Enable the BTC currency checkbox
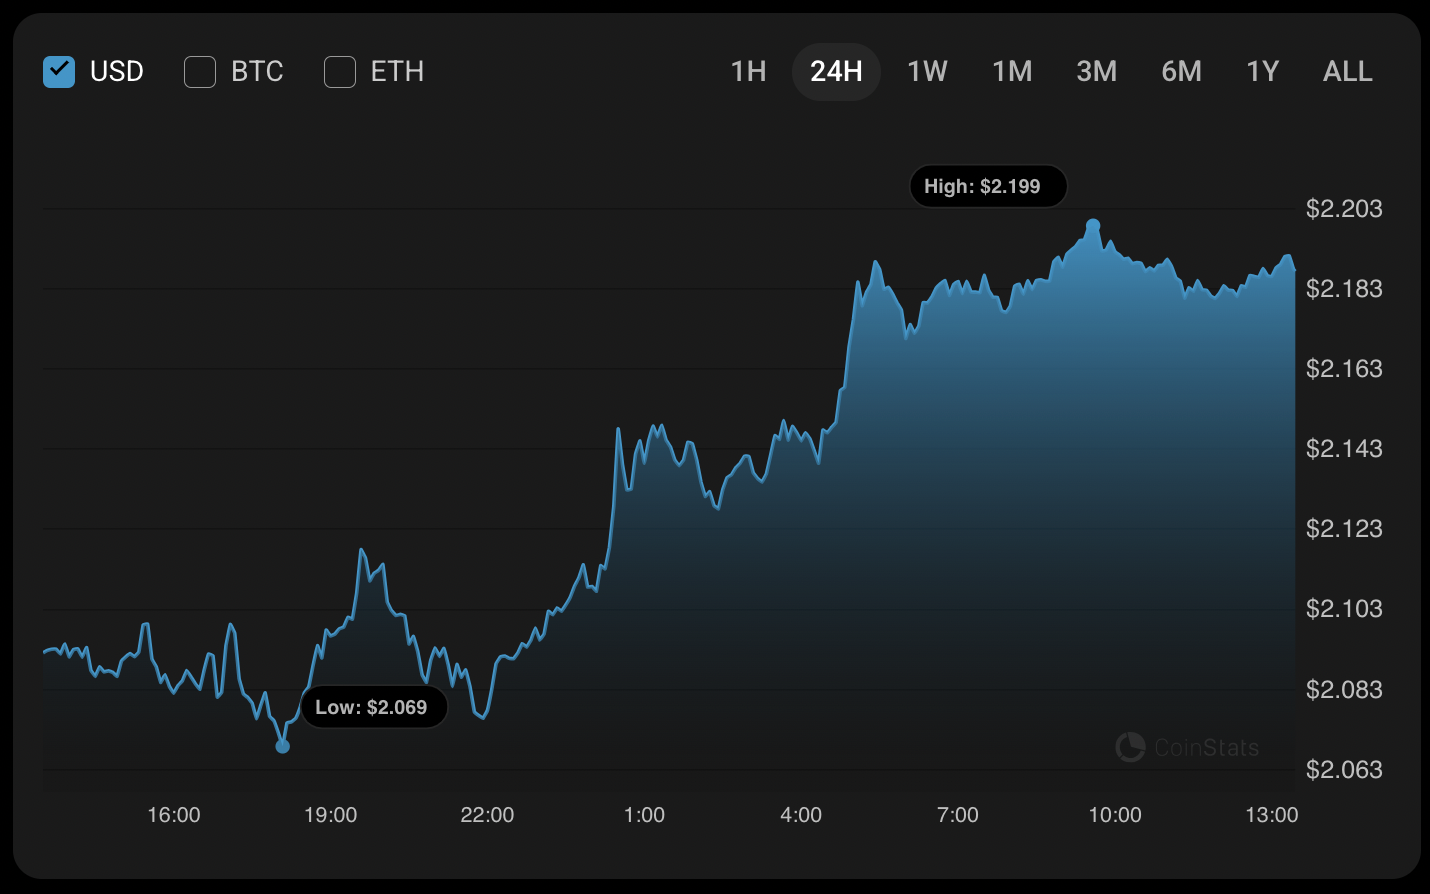 tap(200, 72)
